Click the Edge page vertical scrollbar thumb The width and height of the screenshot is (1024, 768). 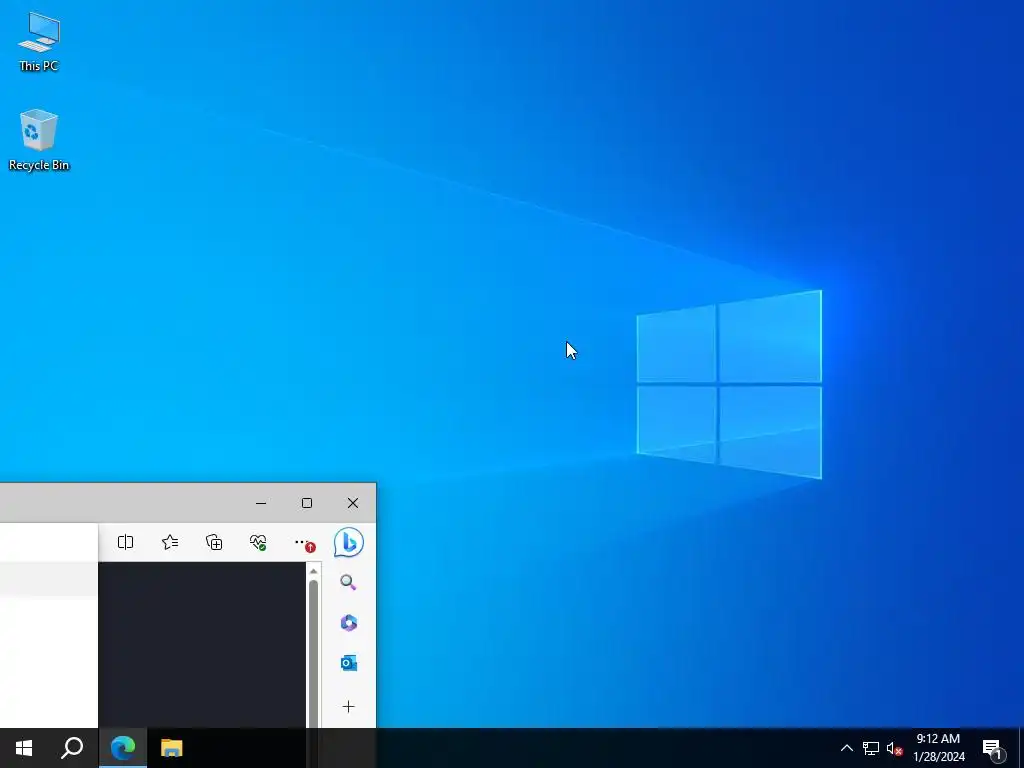pos(313,653)
